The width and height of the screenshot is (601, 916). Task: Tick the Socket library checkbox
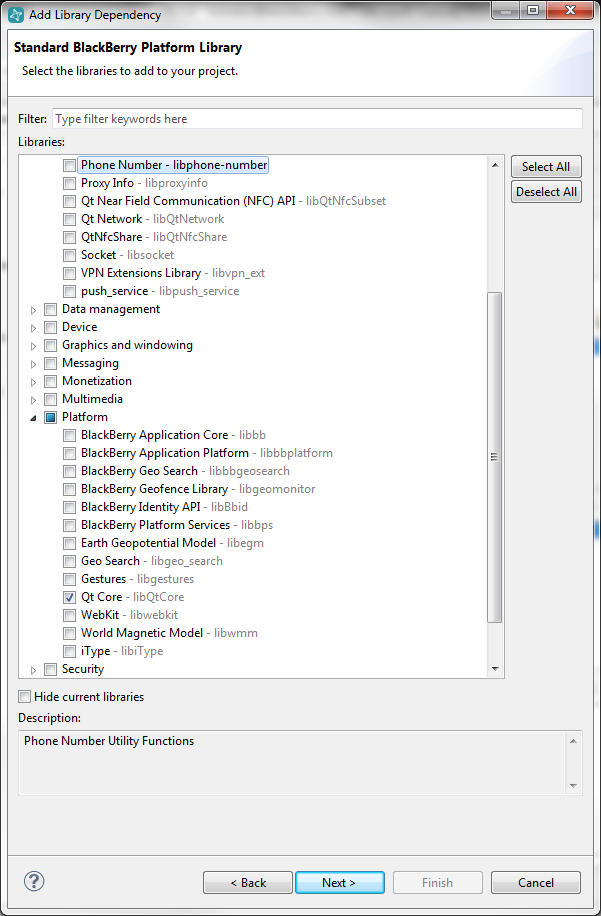pos(70,255)
